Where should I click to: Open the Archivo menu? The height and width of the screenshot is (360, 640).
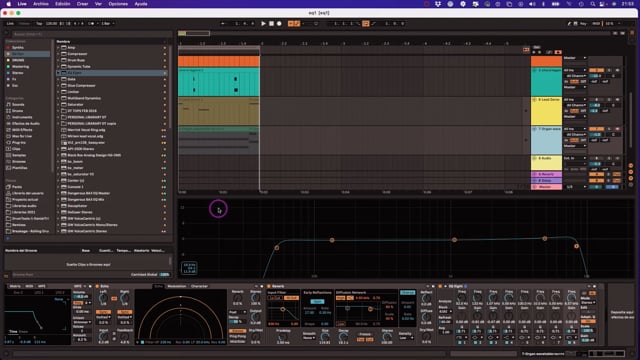point(41,4)
